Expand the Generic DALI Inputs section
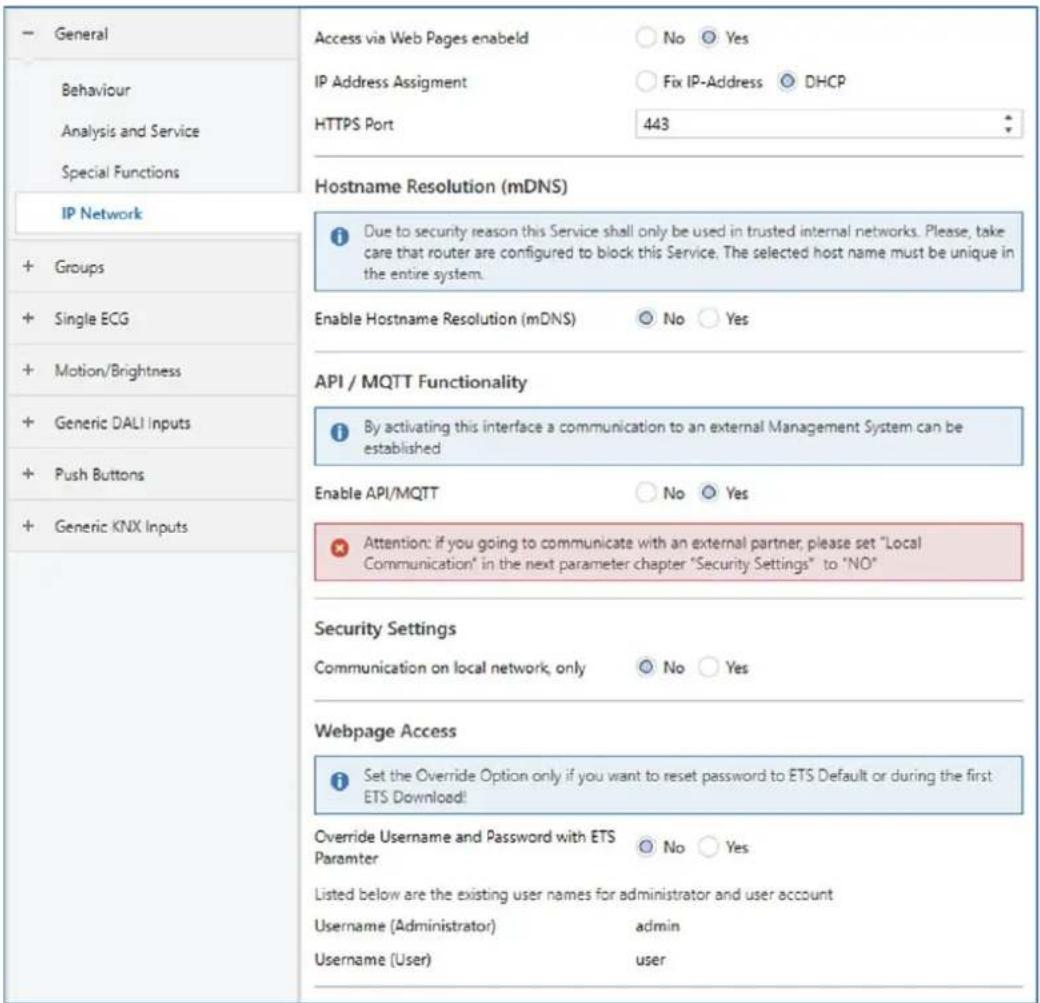The height and width of the screenshot is (1003, 1040). click(x=28, y=422)
